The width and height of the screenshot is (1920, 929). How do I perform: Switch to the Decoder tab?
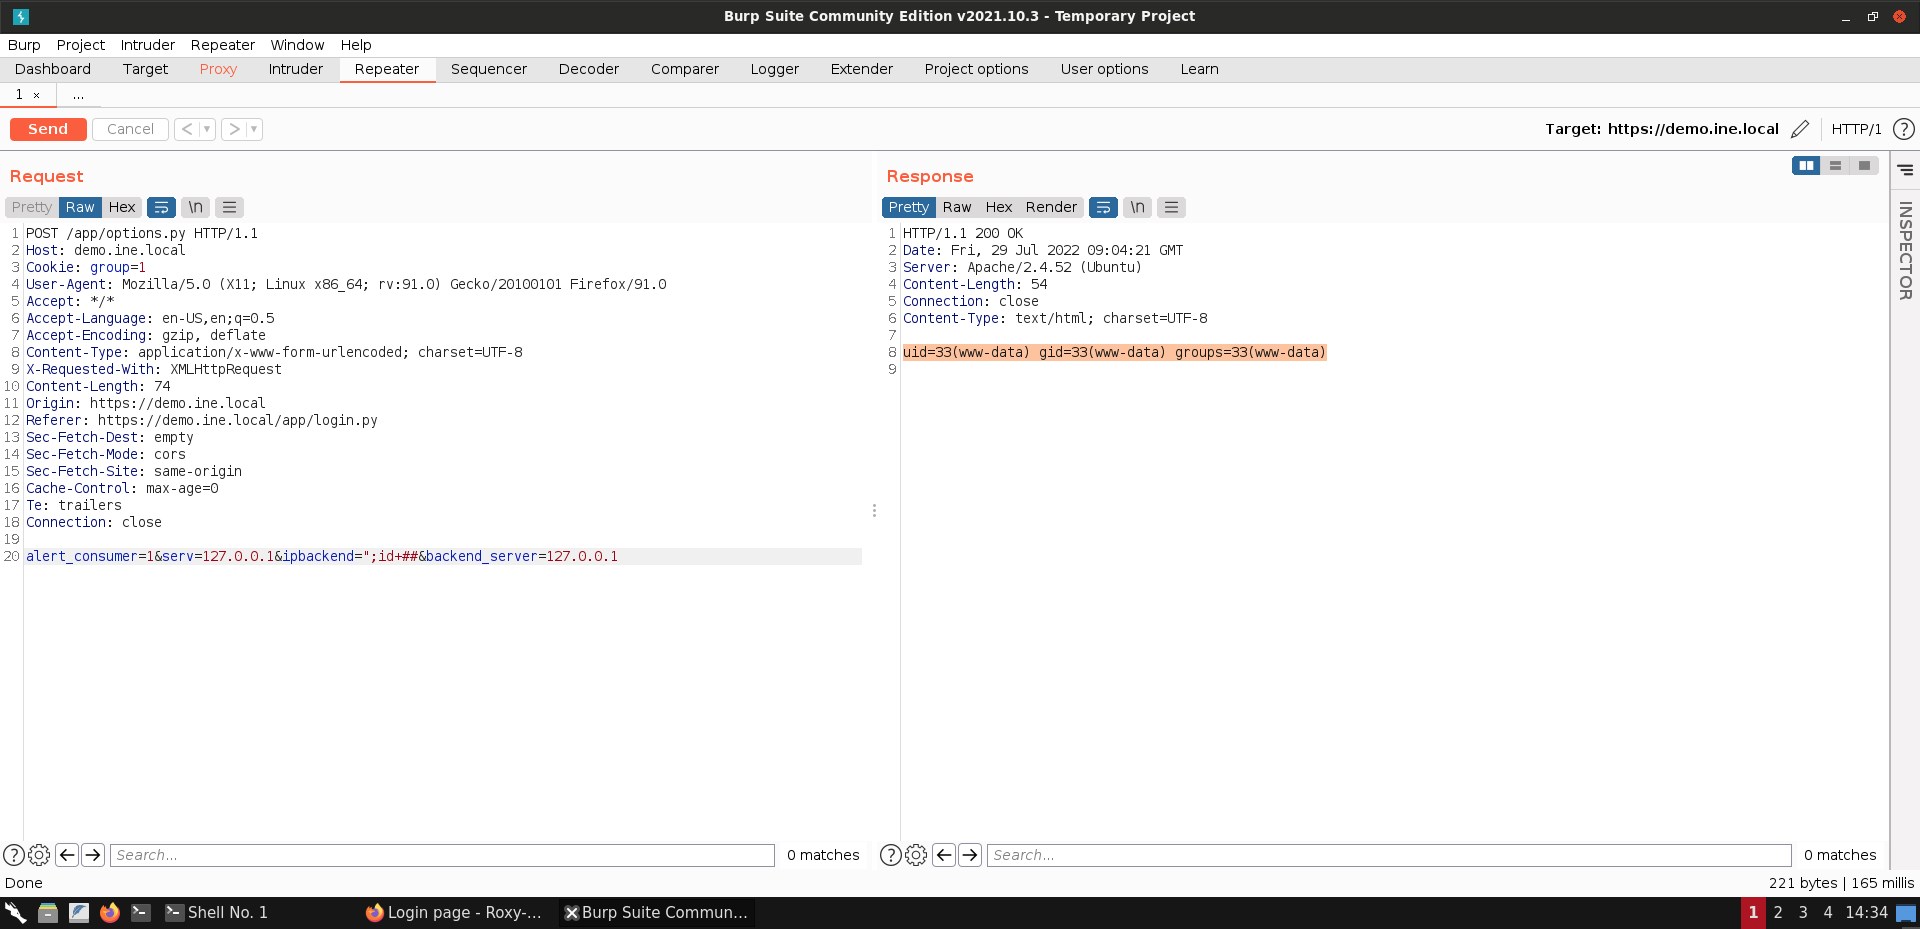click(588, 69)
